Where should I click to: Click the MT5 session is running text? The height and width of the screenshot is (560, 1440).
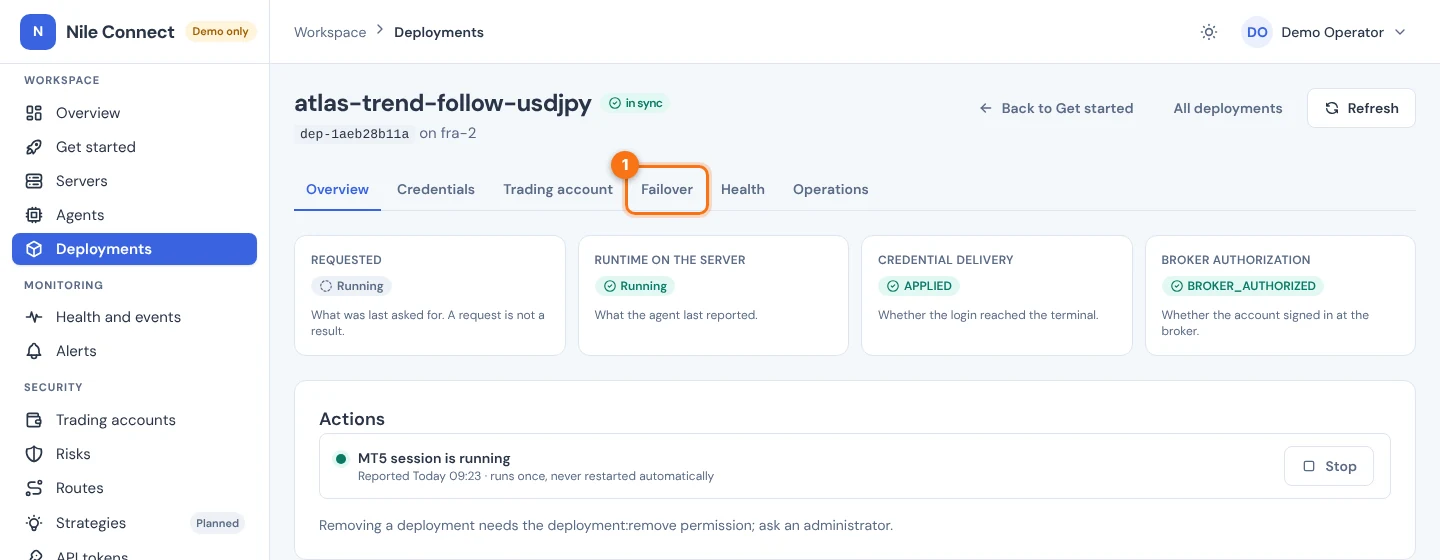[434, 458]
